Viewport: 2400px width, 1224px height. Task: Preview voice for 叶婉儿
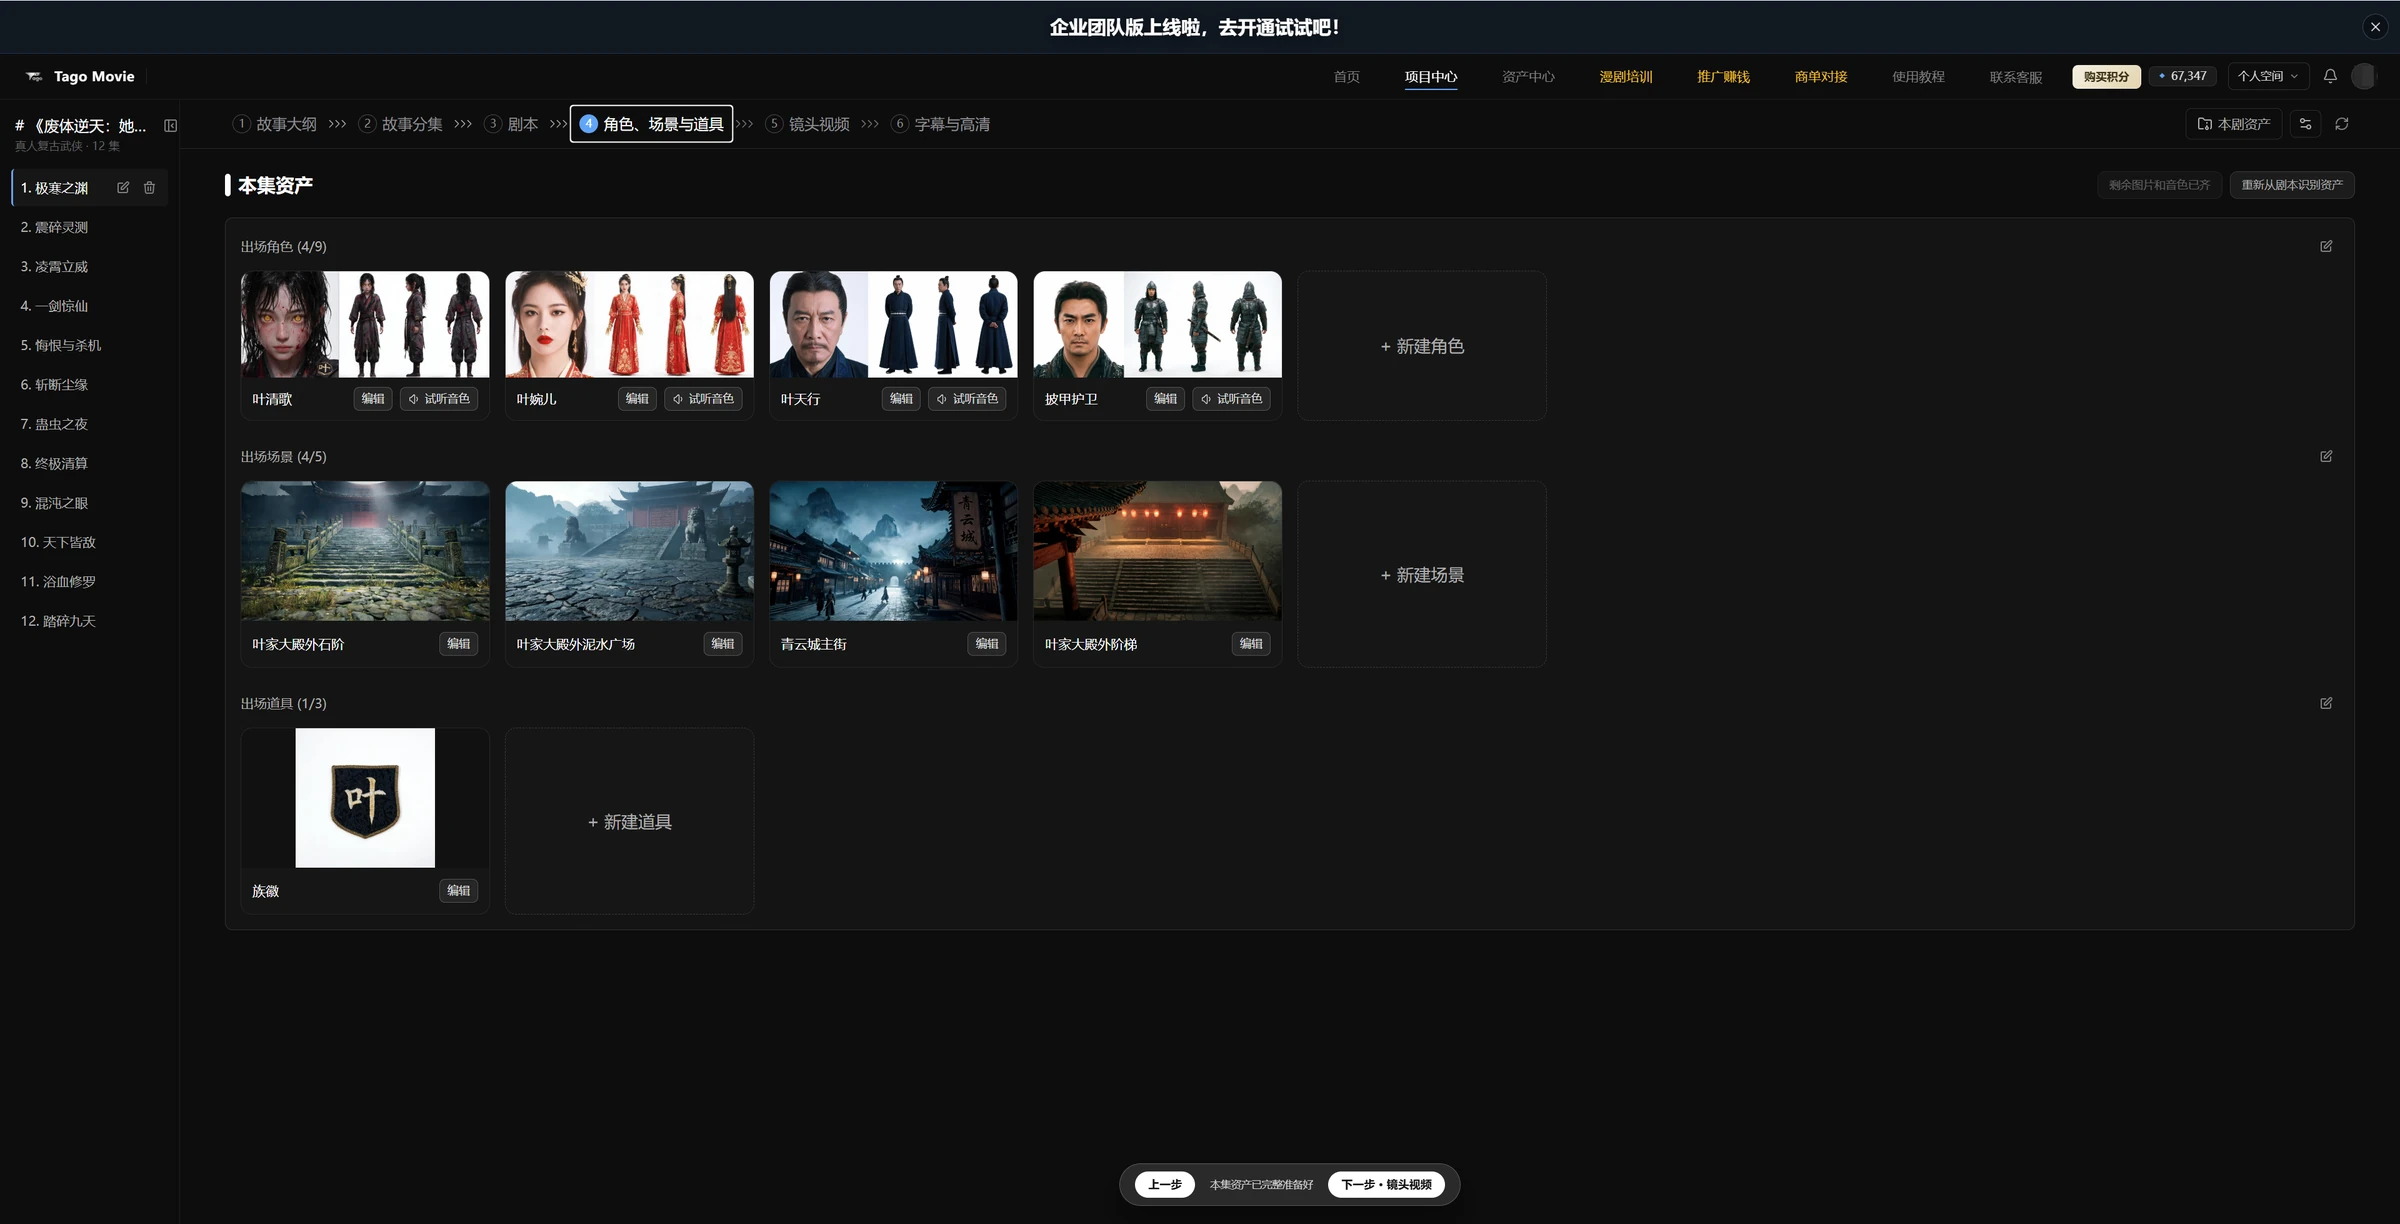click(703, 399)
